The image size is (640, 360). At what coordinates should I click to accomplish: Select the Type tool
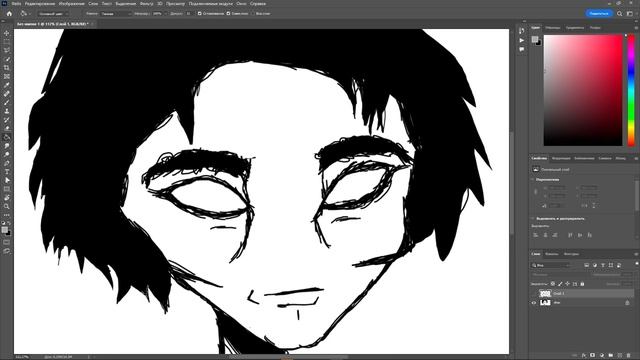7,172
